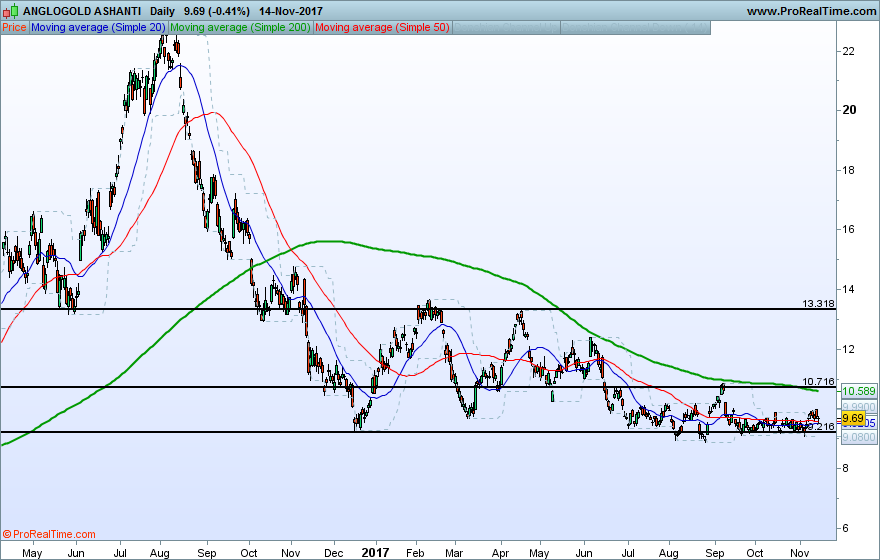Image resolution: width=880 pixels, height=560 pixels.
Task: Click the first May label at time axis start
Action: 32,553
